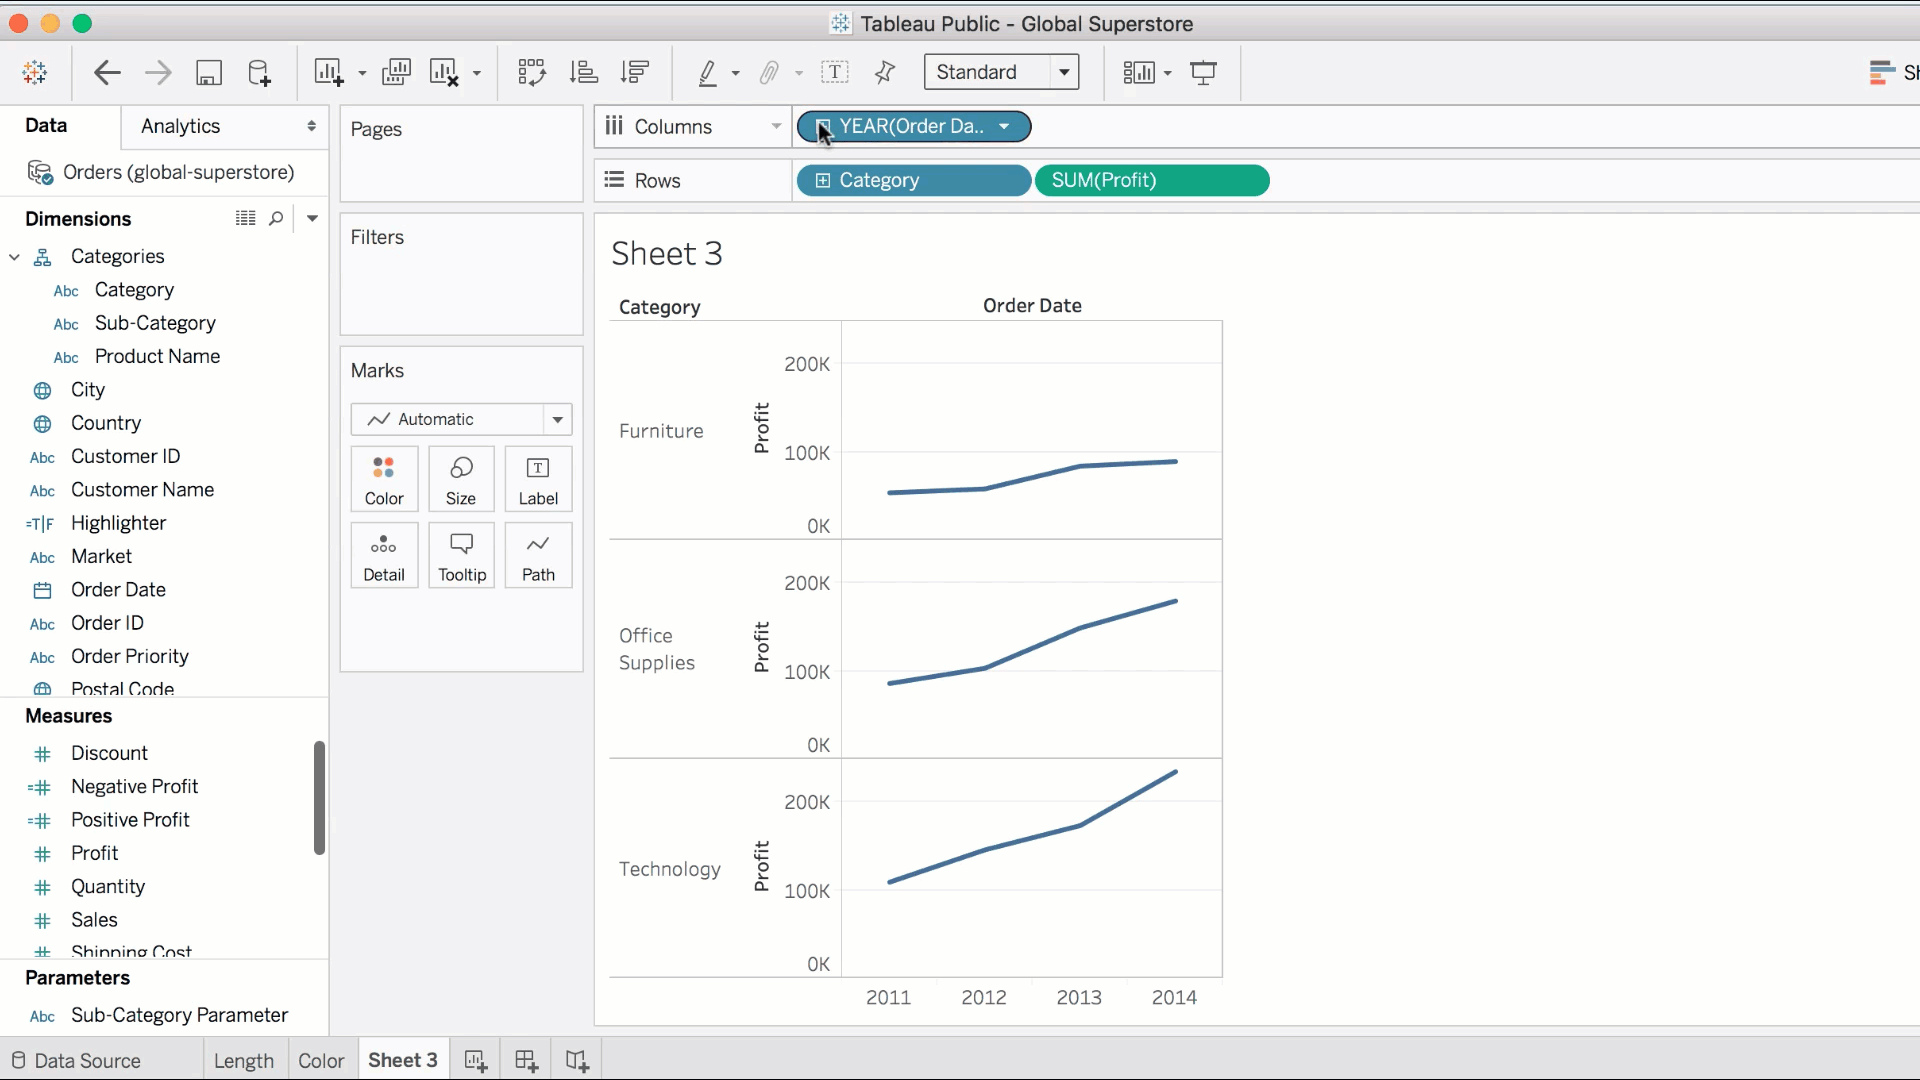Click the Tooltip button in Marks
Screen dimensions: 1920x1080
tap(461, 556)
